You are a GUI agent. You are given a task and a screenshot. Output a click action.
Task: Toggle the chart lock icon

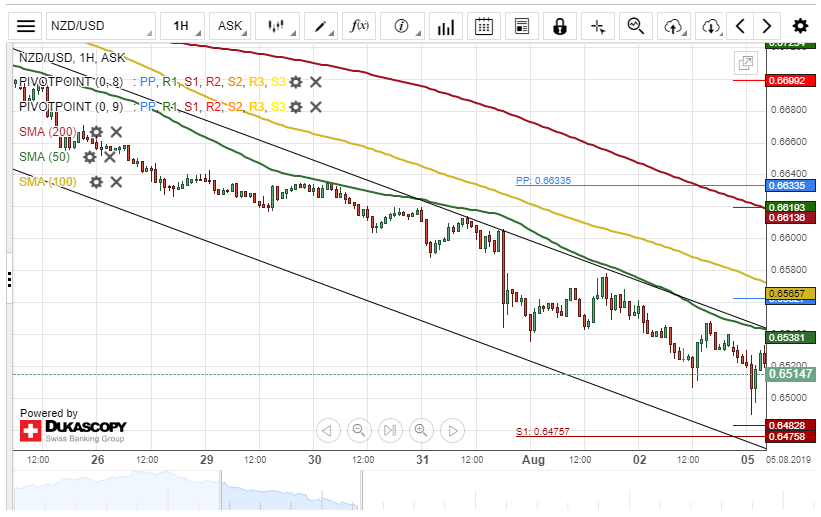point(560,26)
